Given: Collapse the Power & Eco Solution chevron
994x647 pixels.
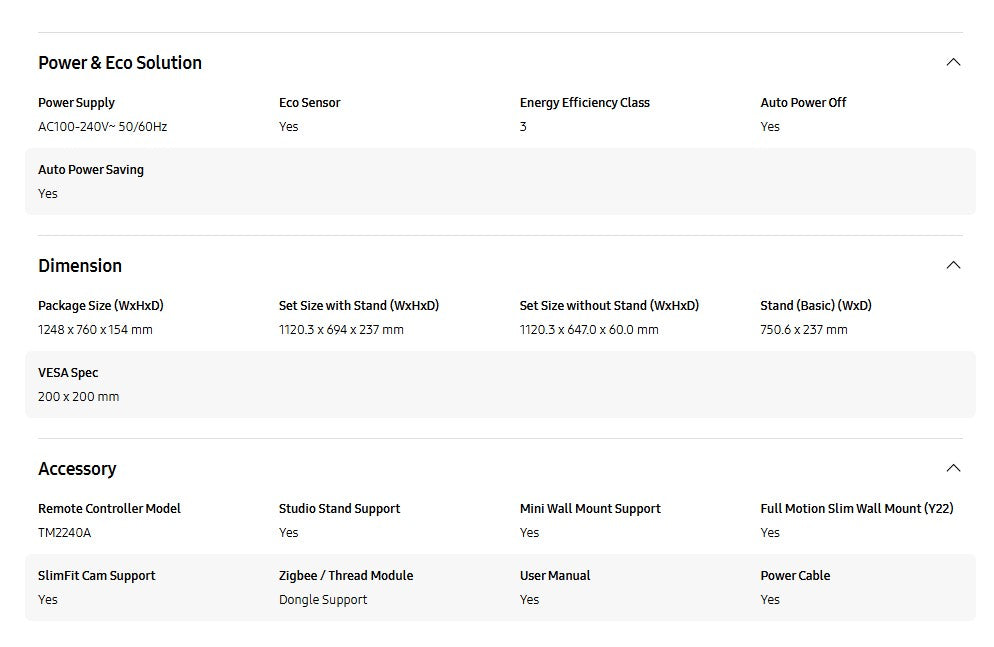Looking at the screenshot, I should pos(953,62).
